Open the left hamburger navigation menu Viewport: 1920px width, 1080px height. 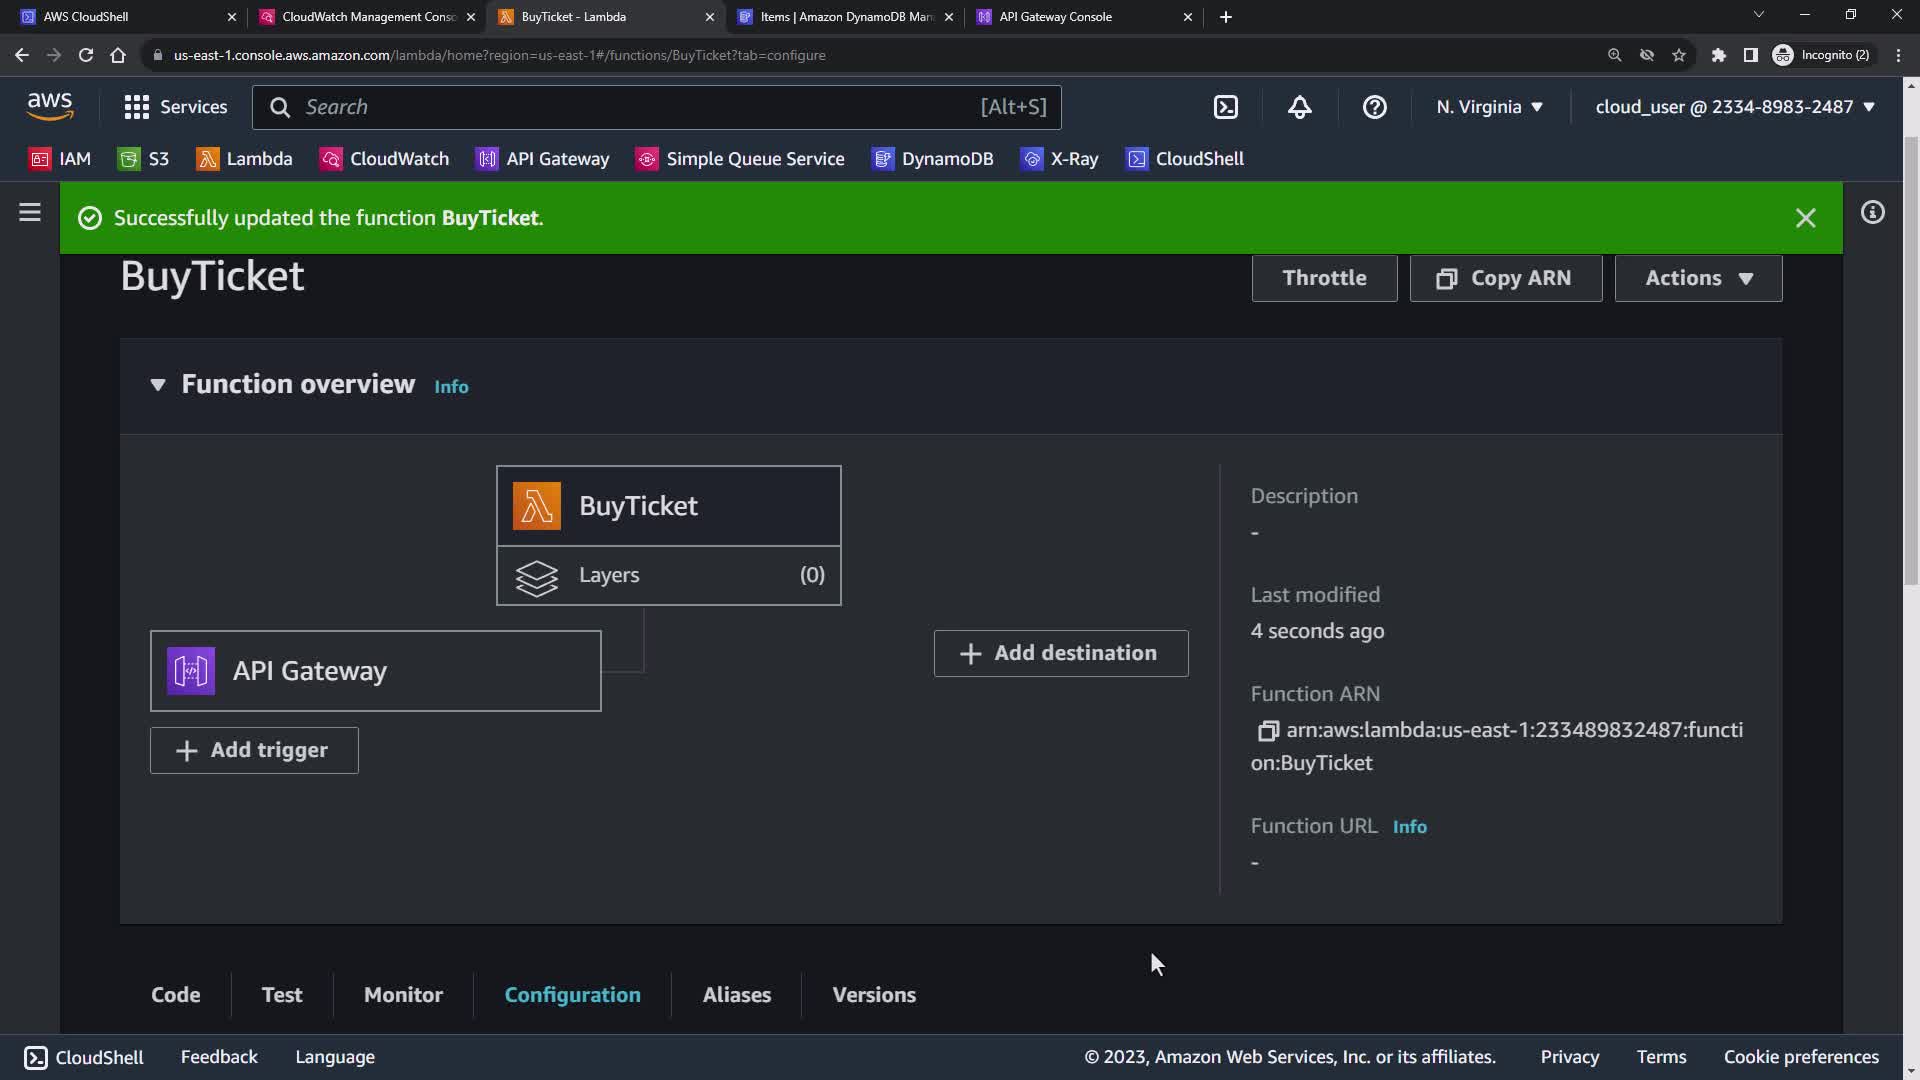click(x=30, y=213)
